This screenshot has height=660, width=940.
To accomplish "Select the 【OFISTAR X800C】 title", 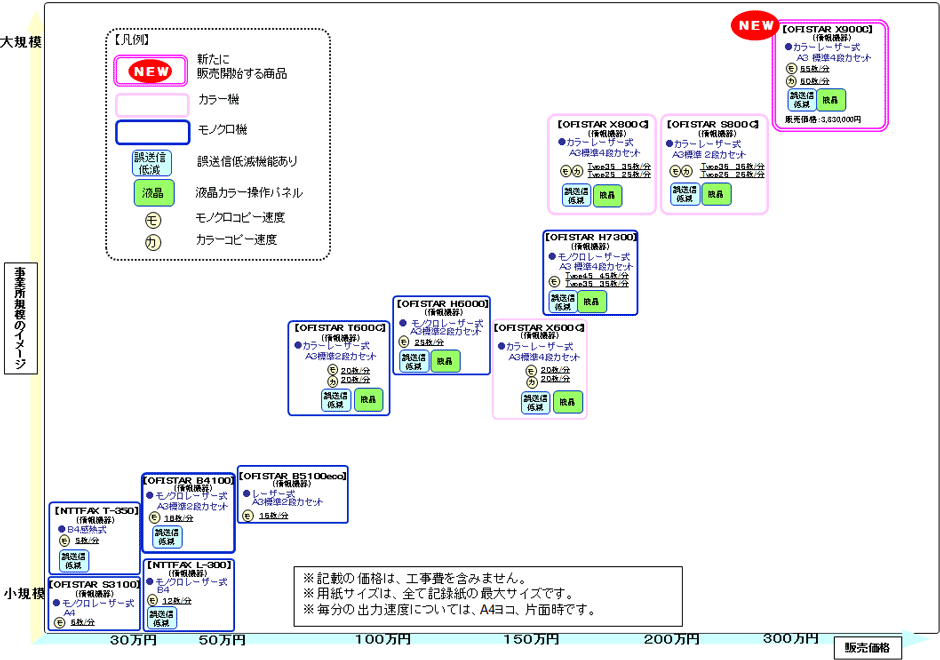I will coord(602,124).
